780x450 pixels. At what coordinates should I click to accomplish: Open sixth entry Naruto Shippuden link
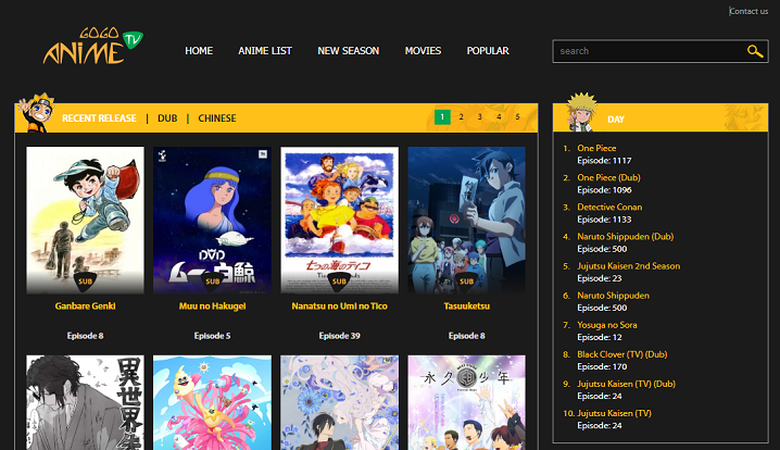tap(613, 295)
